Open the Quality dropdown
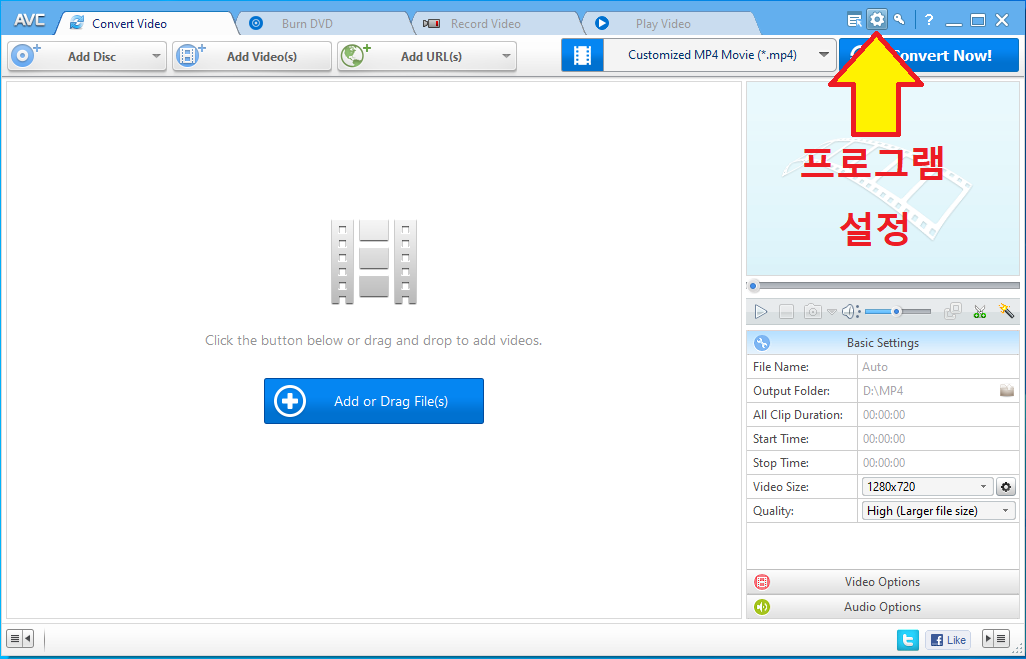This screenshot has height=659, width=1026. 938,511
